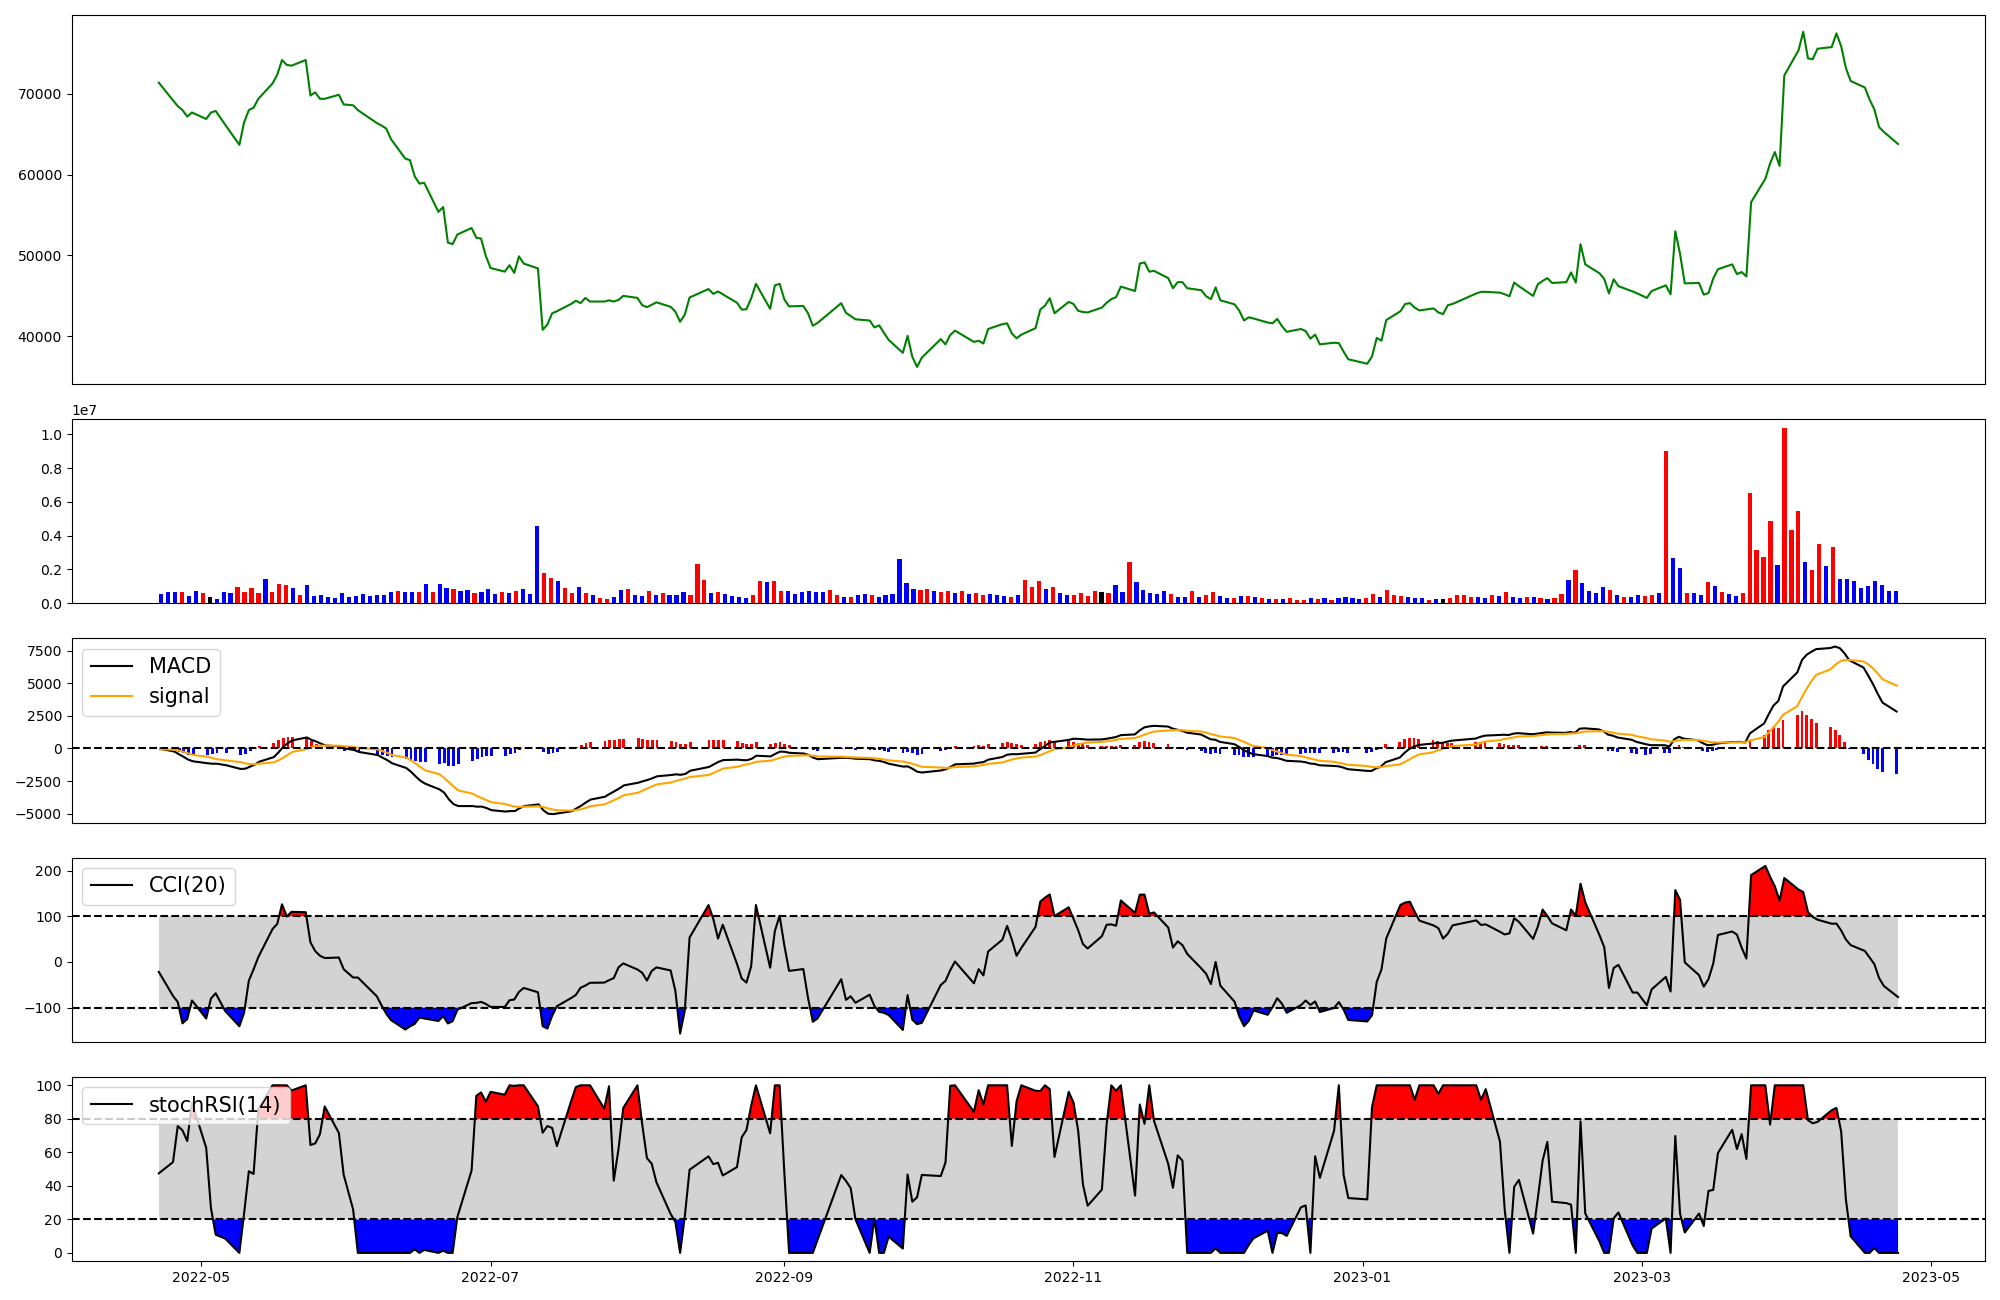Click the 80 stochRSI axis tick label
2000x1300 pixels.
53,1120
